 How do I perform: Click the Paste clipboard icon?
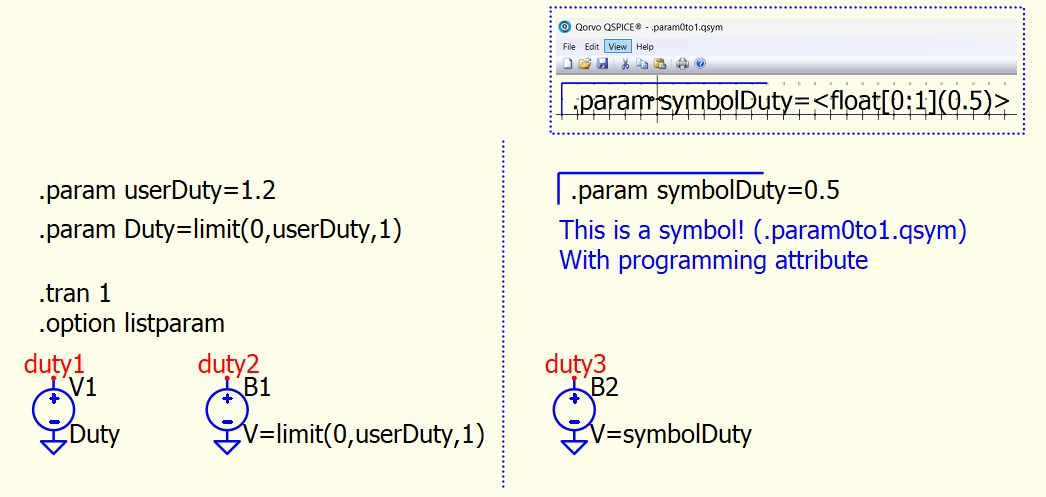coord(660,64)
